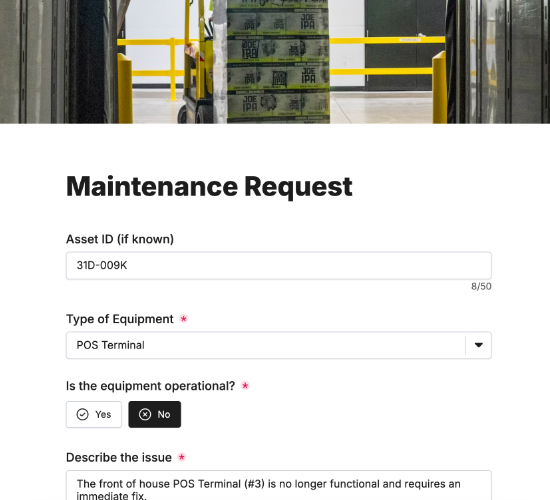550x500 pixels.
Task: Select Yes for equipment operational
Action: [94, 414]
